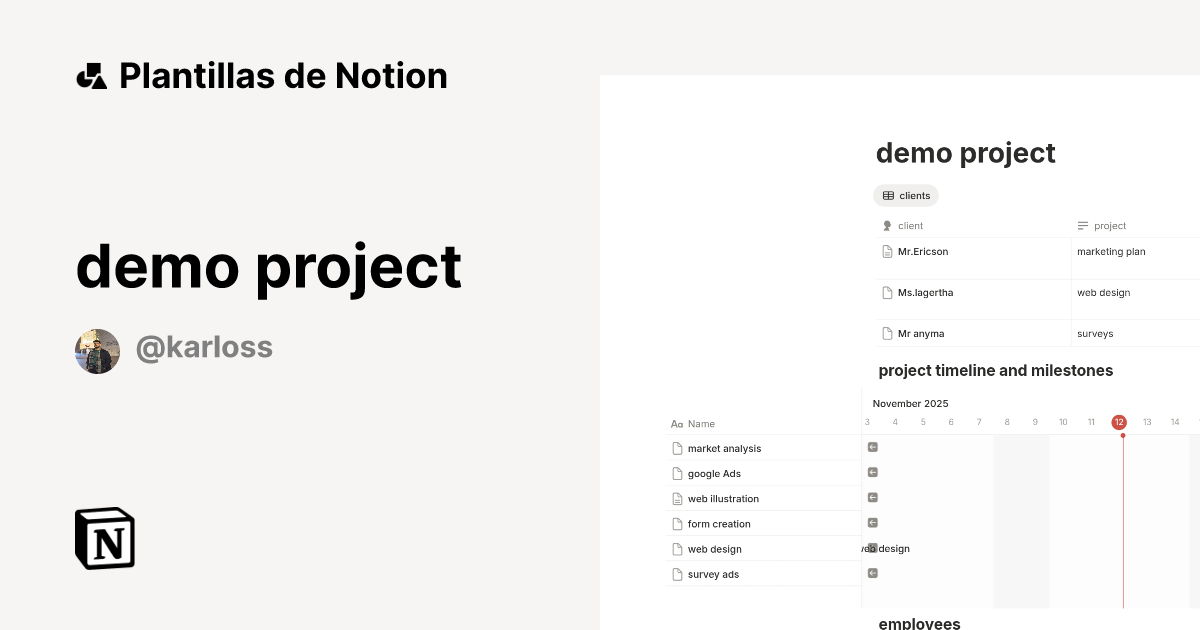
Task: Click the marketing plan cell in project column
Action: pyautogui.click(x=1111, y=251)
